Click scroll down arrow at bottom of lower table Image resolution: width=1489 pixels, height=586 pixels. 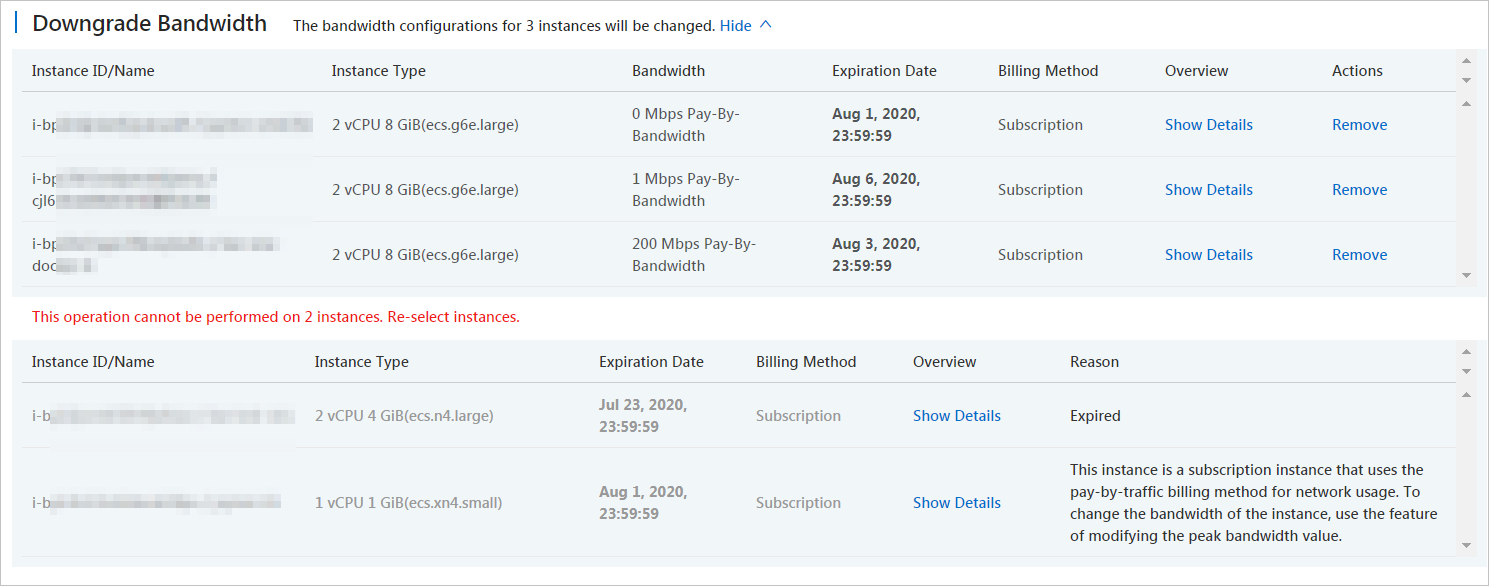[x=1466, y=545]
